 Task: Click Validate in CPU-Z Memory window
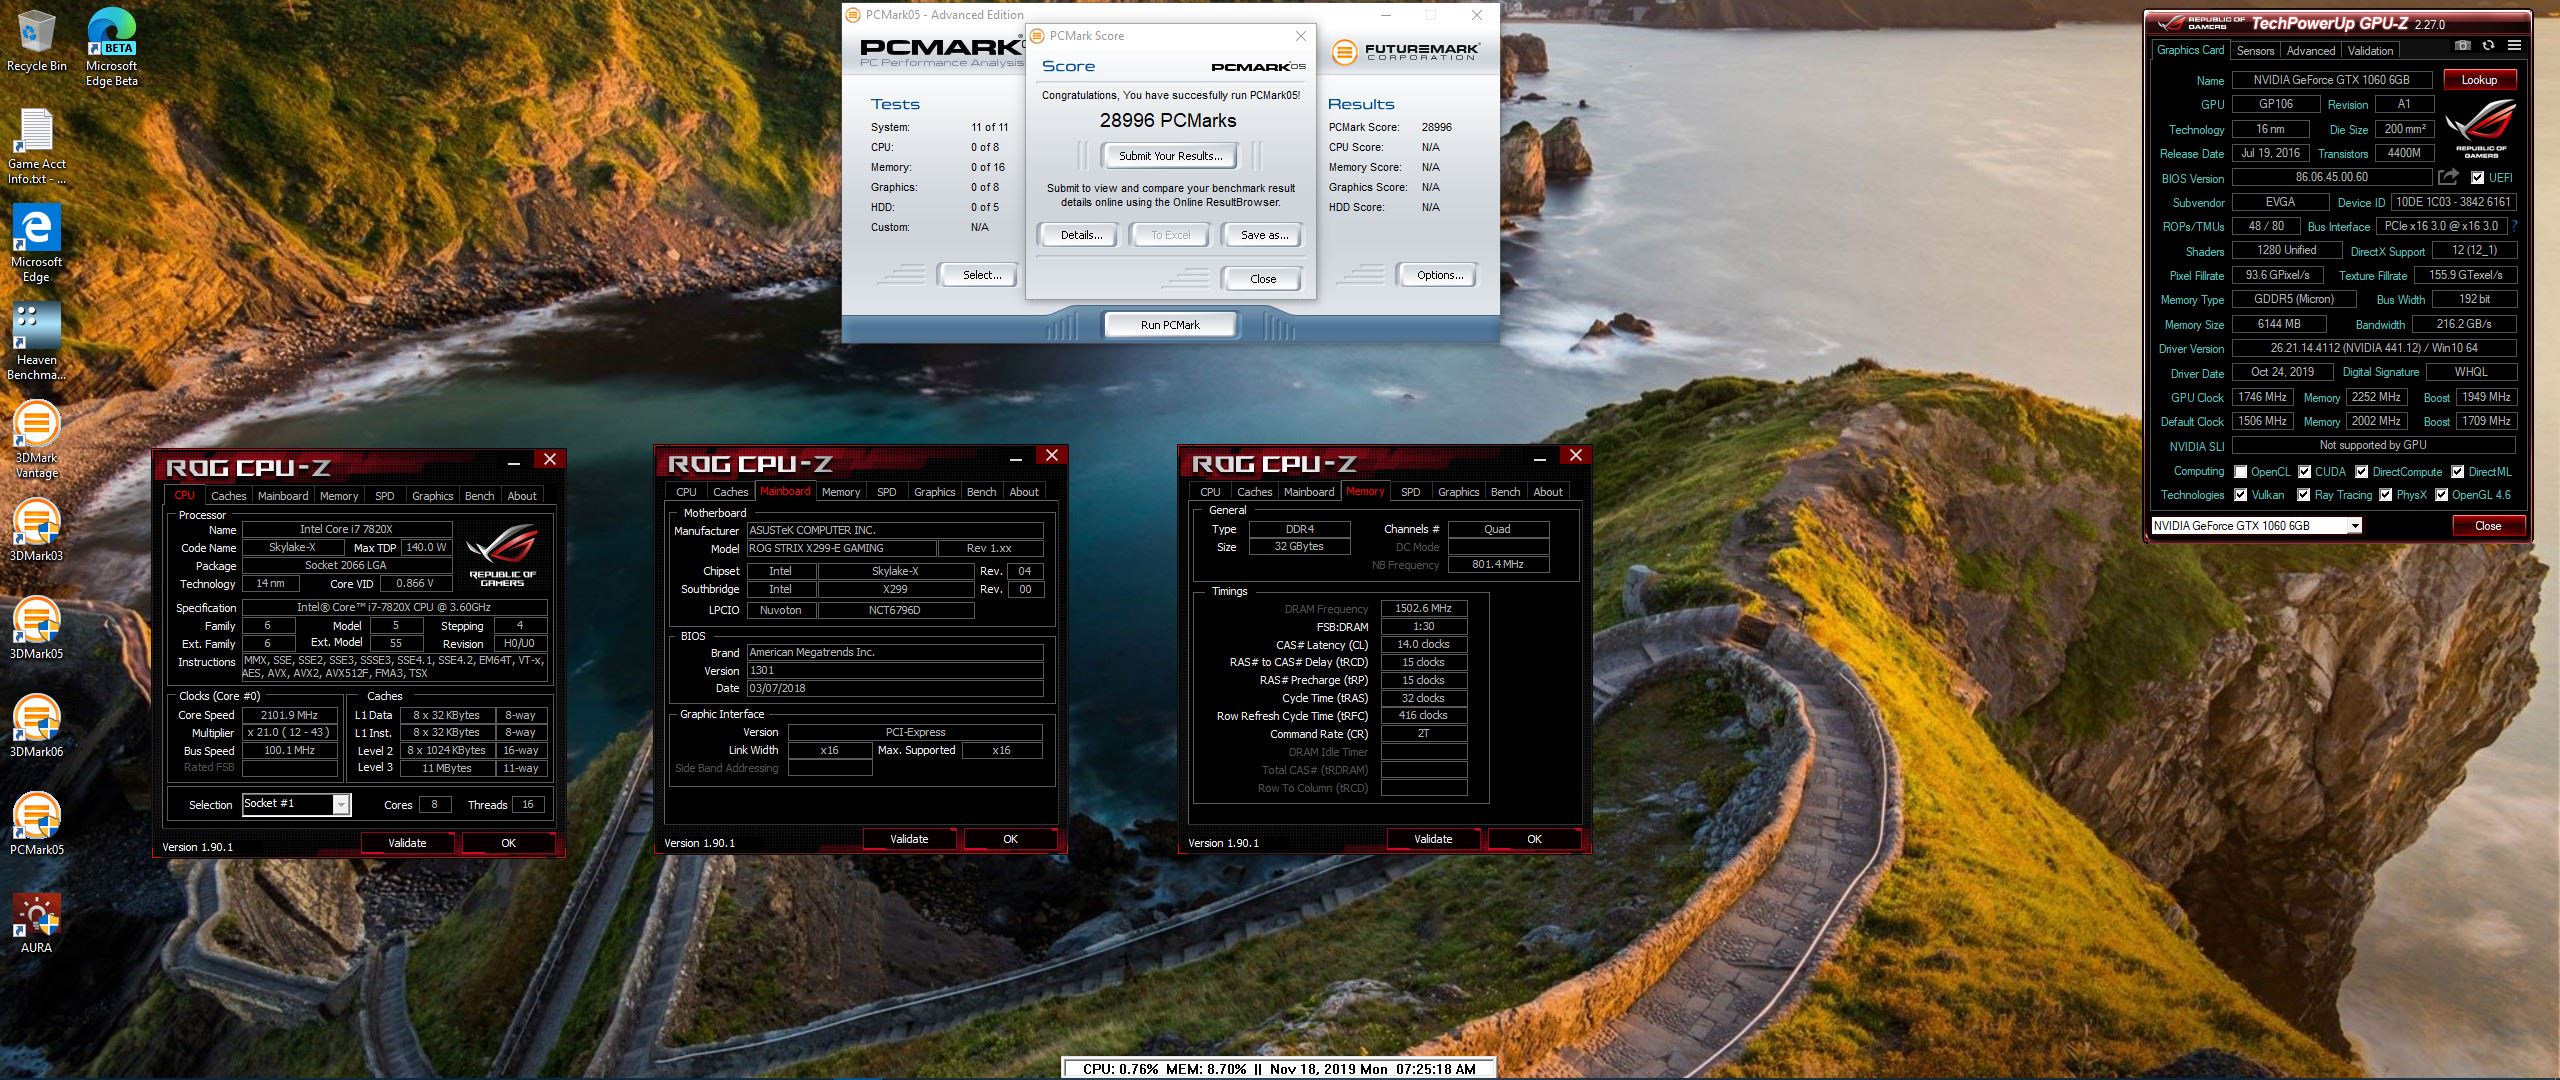(x=1433, y=839)
